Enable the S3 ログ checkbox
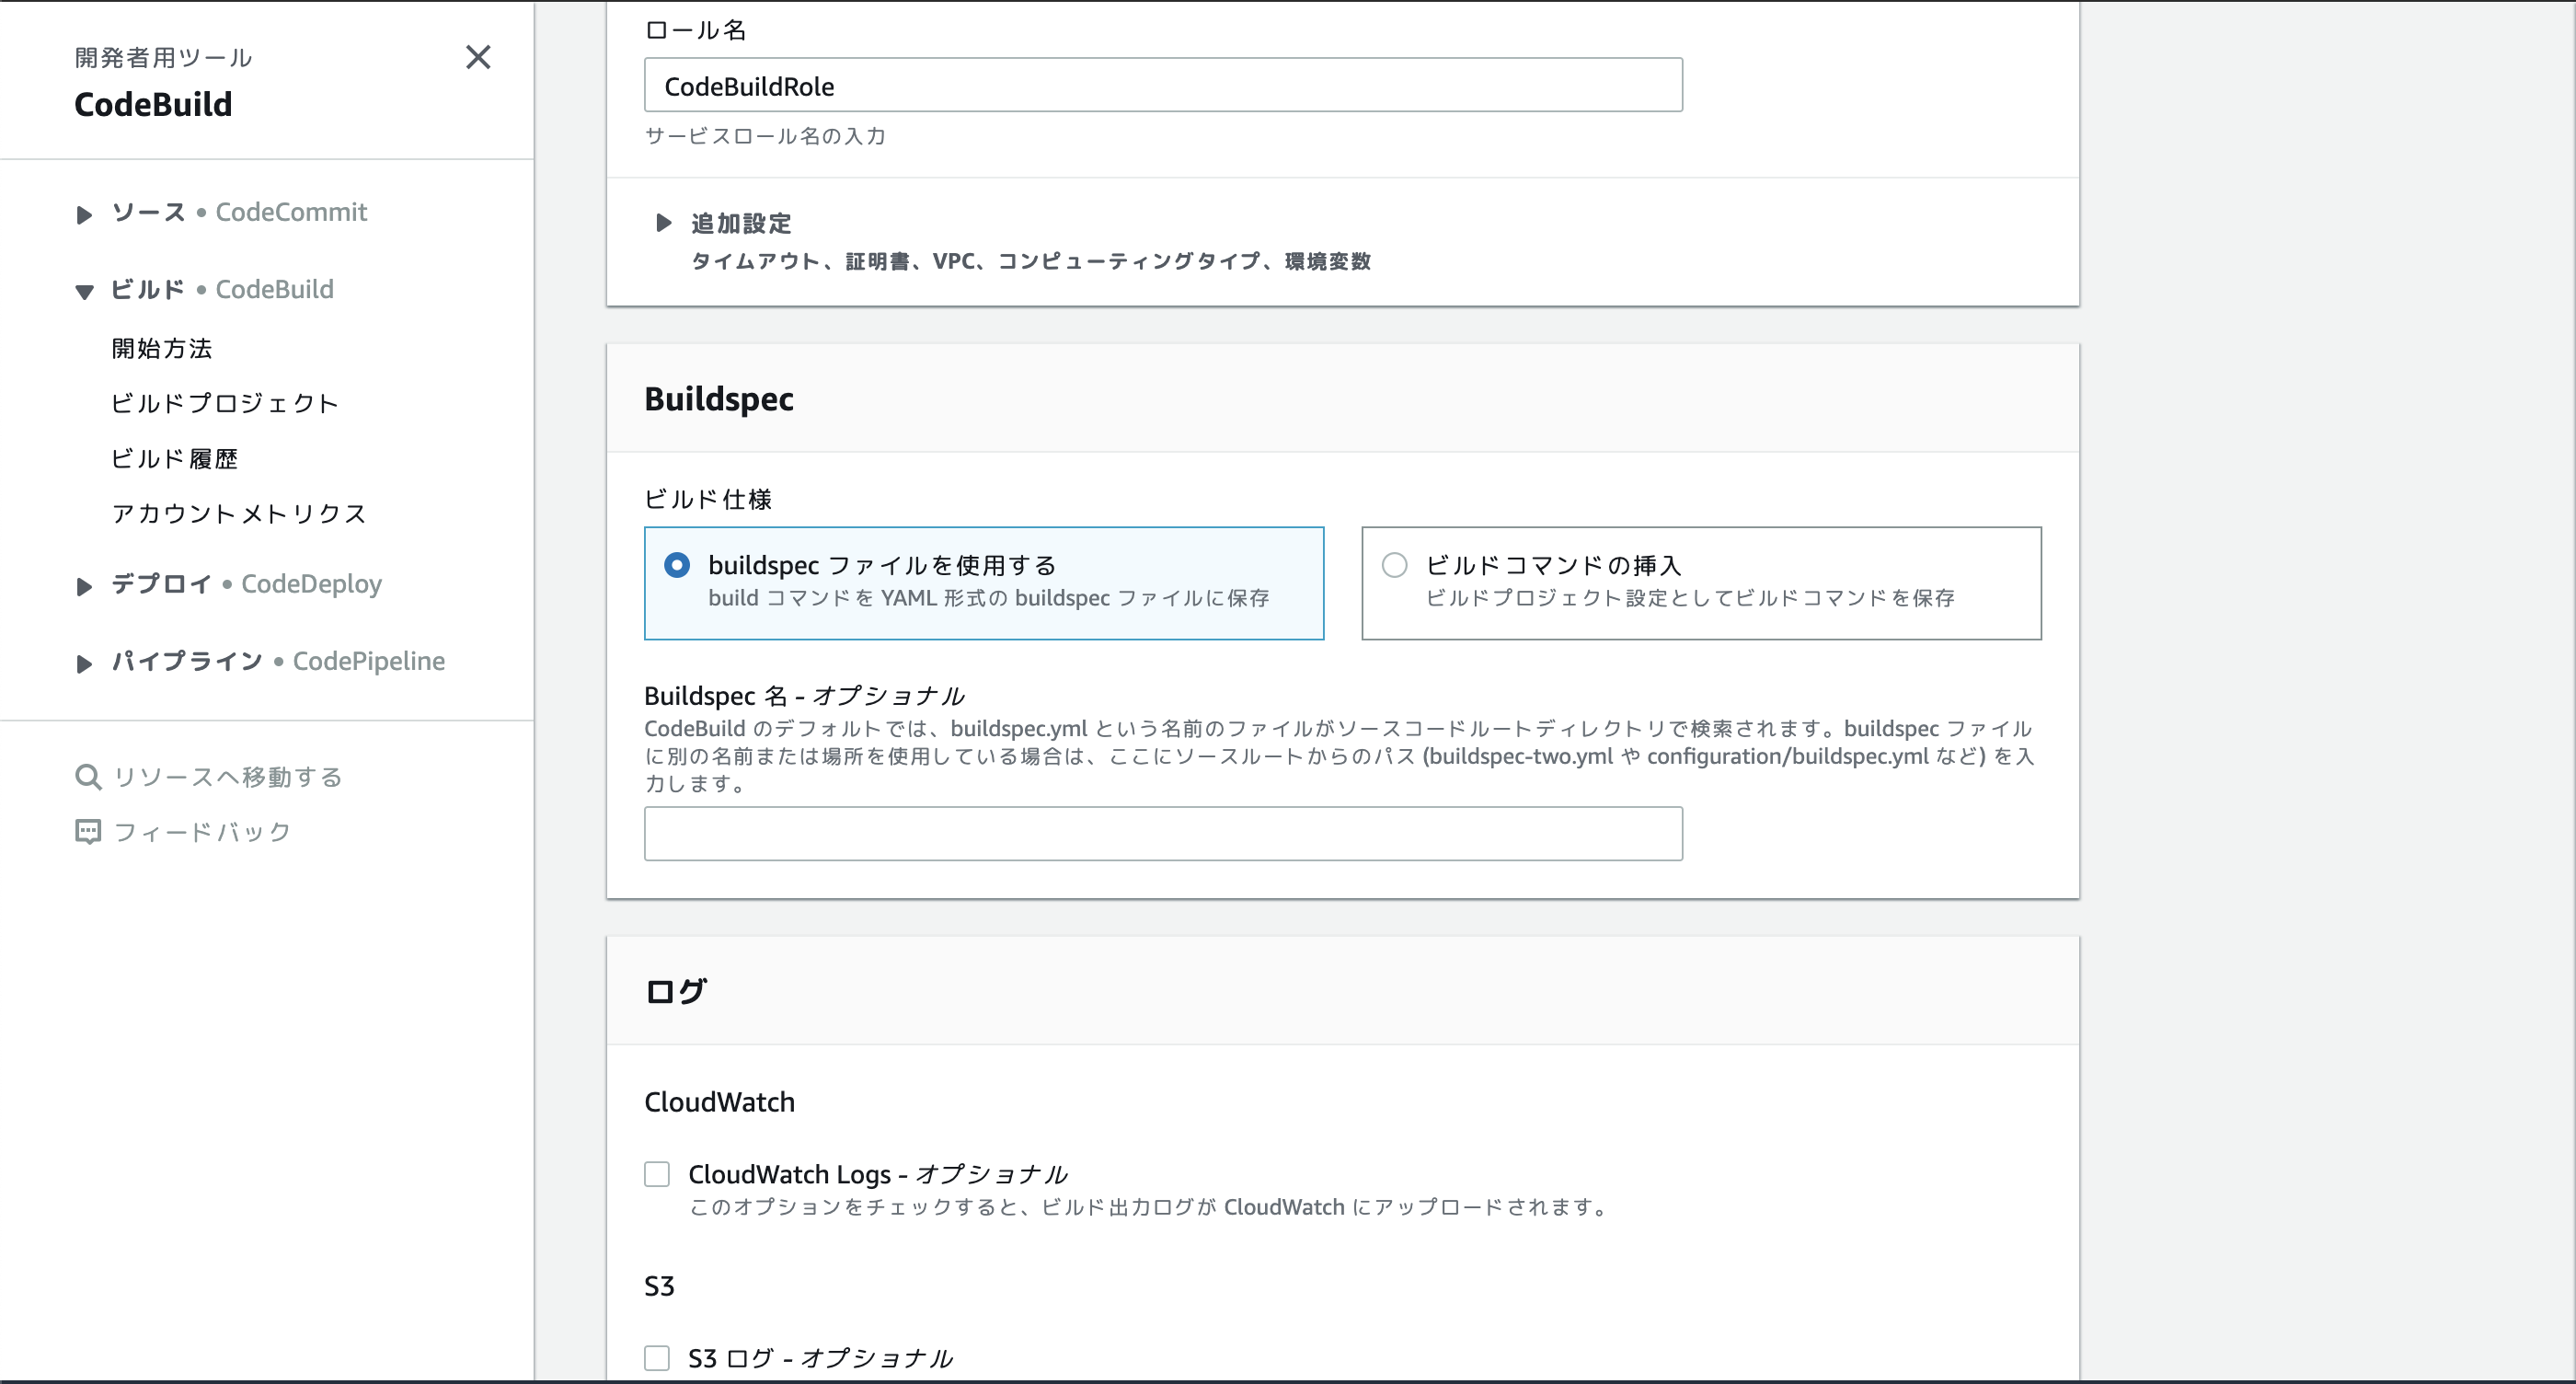 tap(657, 1357)
